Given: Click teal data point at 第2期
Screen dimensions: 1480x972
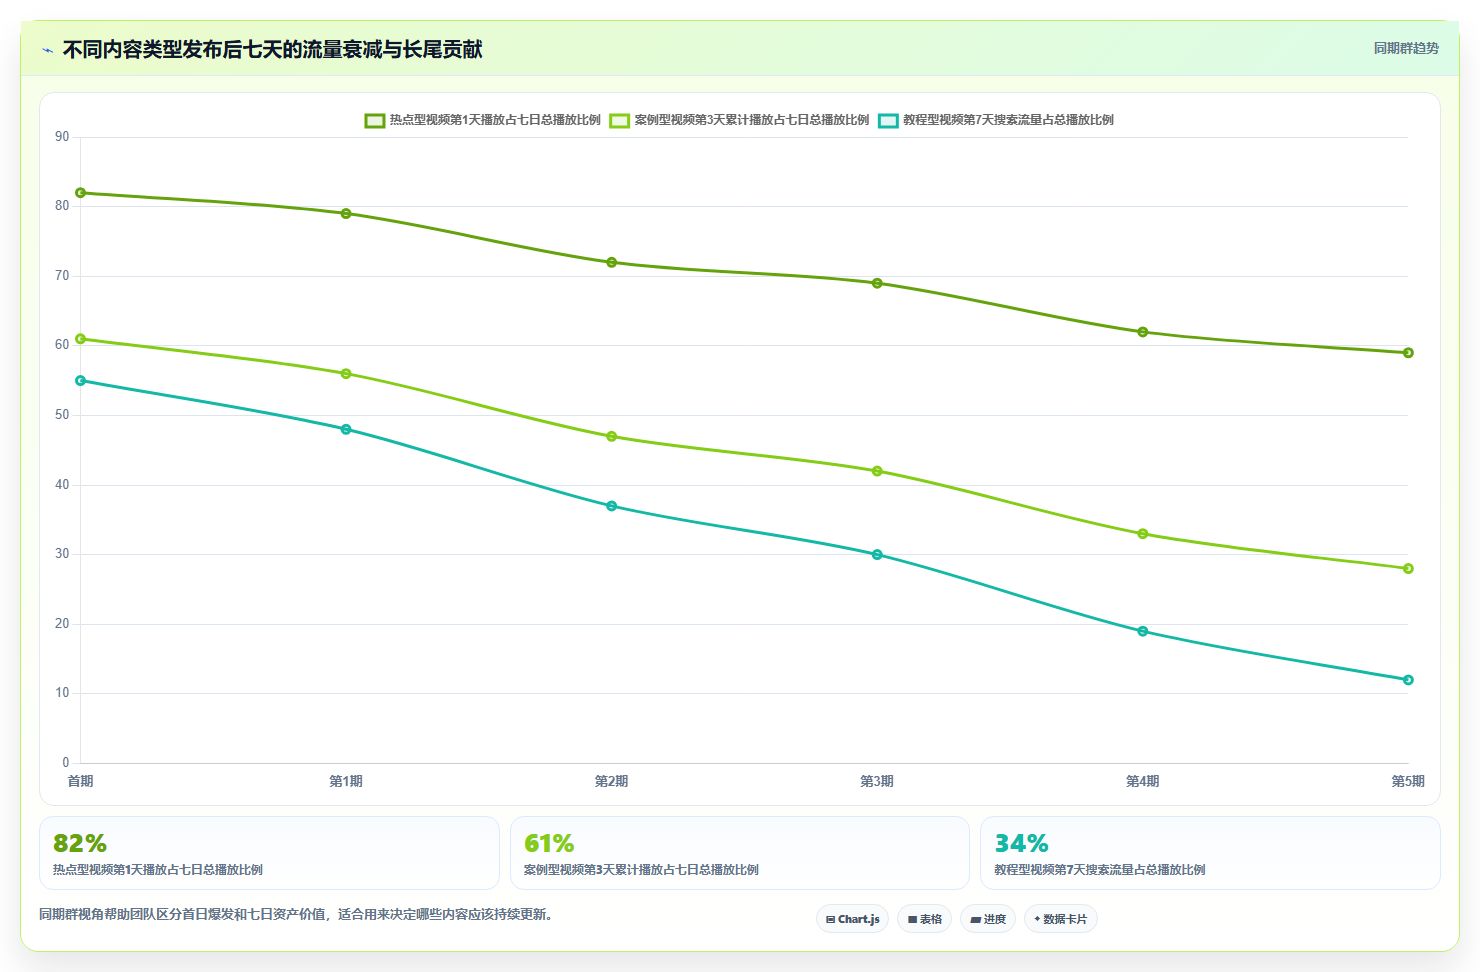Looking at the screenshot, I should (x=612, y=506).
